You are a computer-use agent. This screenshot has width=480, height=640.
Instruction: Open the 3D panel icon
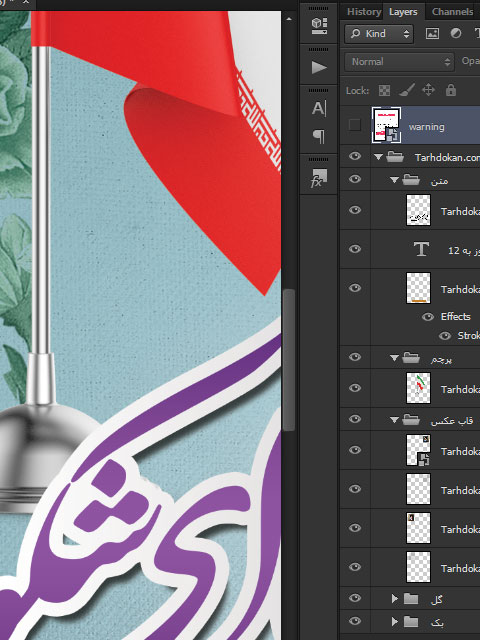pos(319,25)
